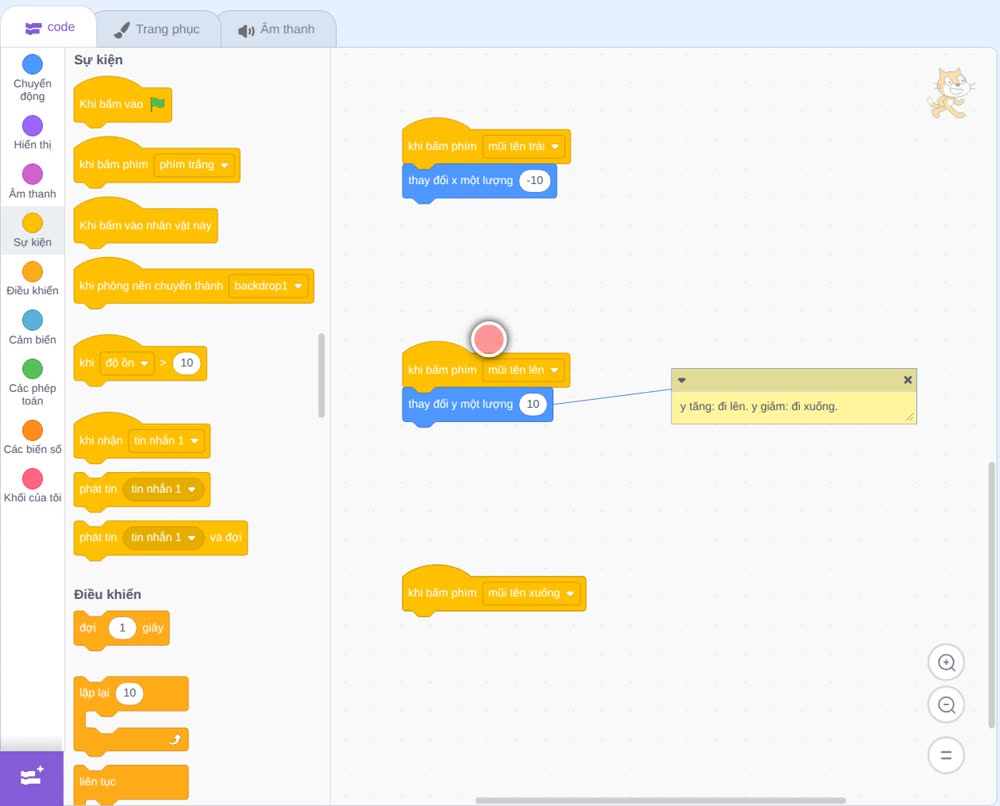
Task: Select the Khối của tôi category circle
Action: pyautogui.click(x=33, y=479)
